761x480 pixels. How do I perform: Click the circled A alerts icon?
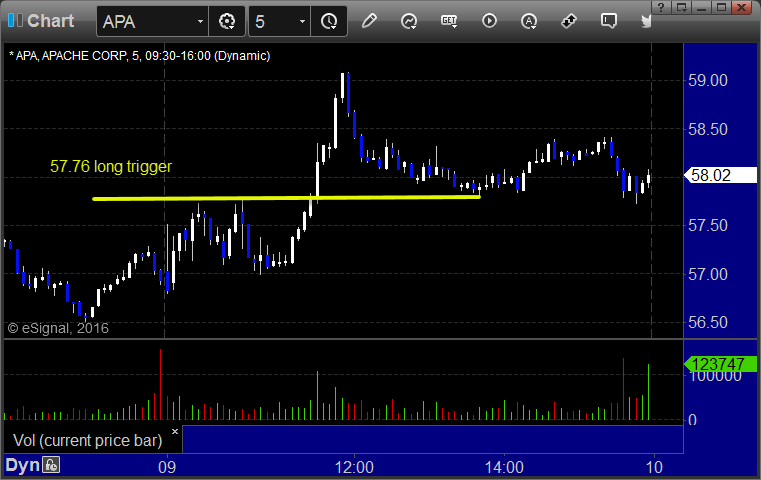529,21
